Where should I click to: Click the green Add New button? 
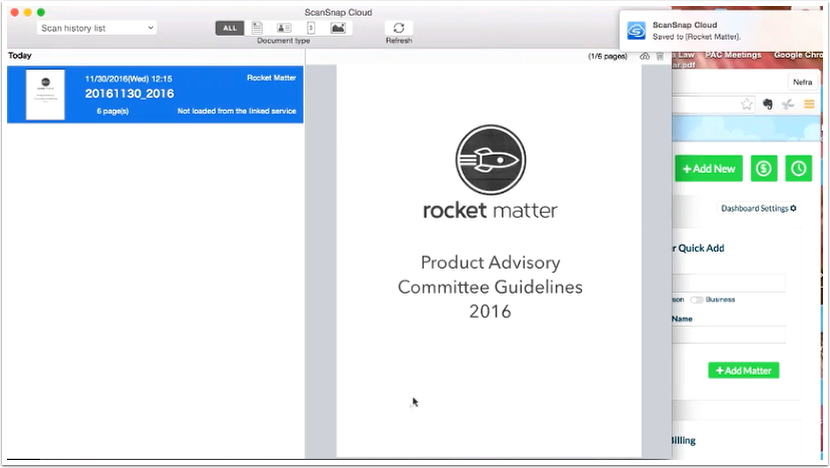click(x=709, y=169)
